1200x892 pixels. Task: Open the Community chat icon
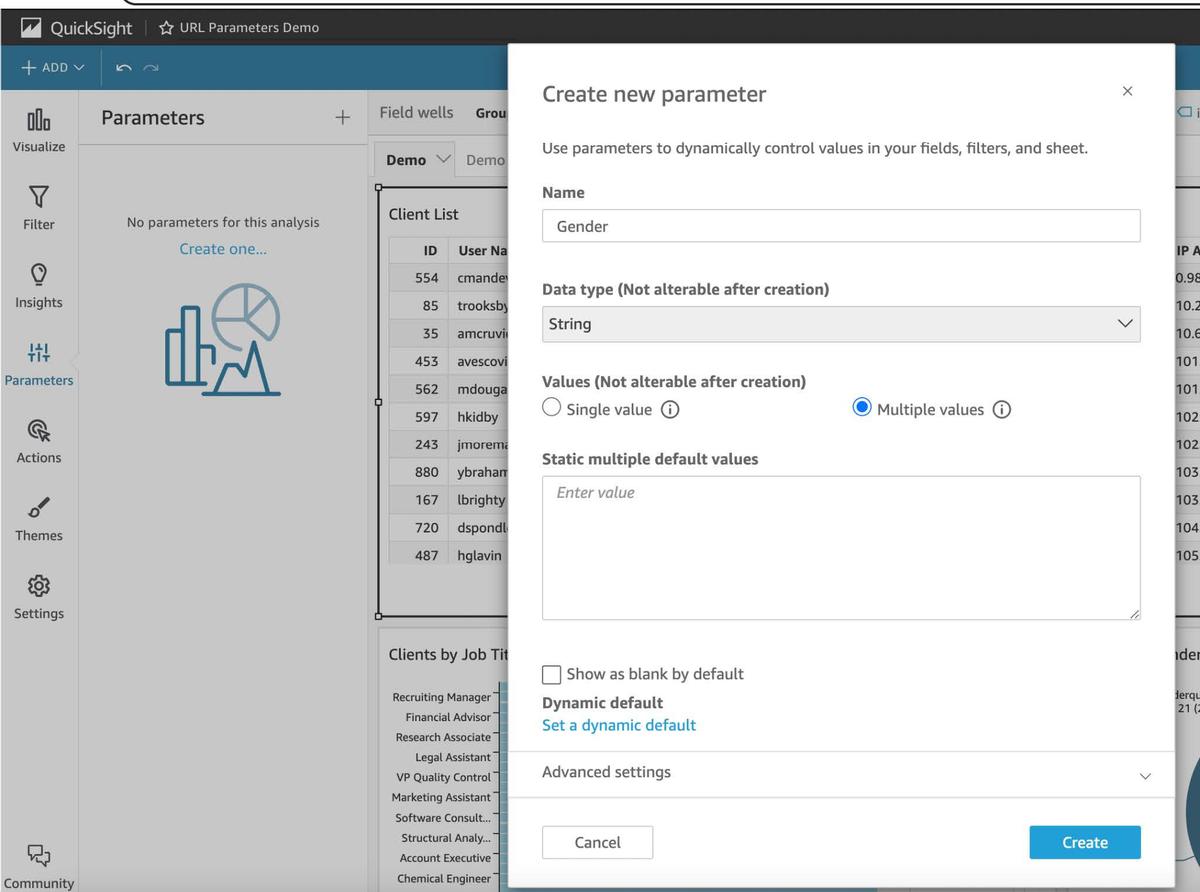[39, 855]
